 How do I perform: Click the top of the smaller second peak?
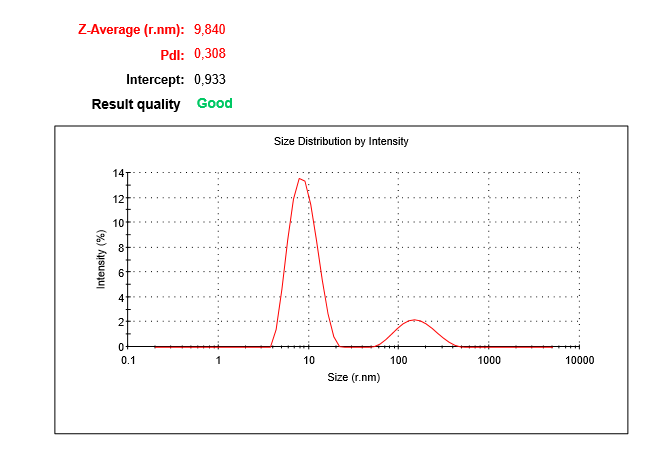pyautogui.click(x=414, y=320)
